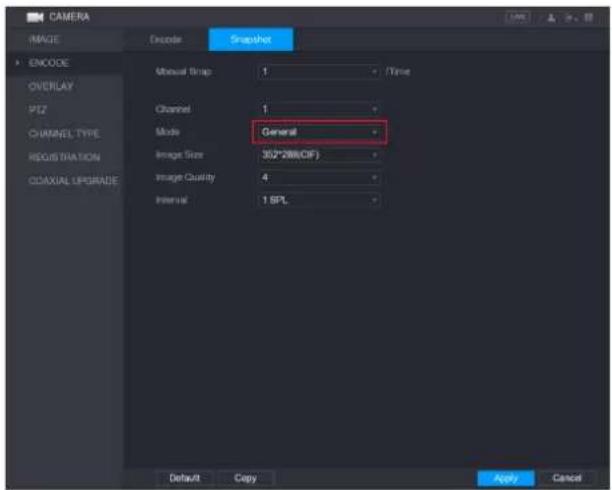Open the QR code icon in the header
The width and height of the screenshot is (612, 490).
click(x=588, y=18)
